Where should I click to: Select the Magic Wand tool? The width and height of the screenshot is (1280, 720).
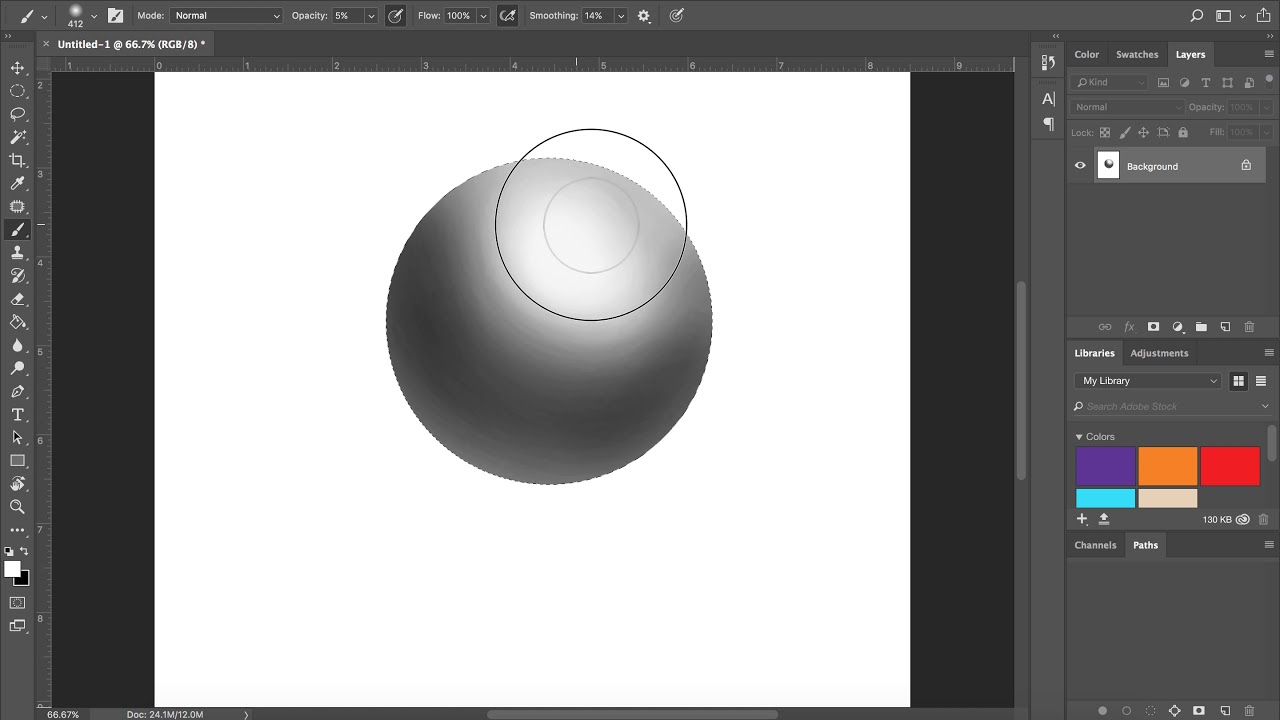coord(17,137)
